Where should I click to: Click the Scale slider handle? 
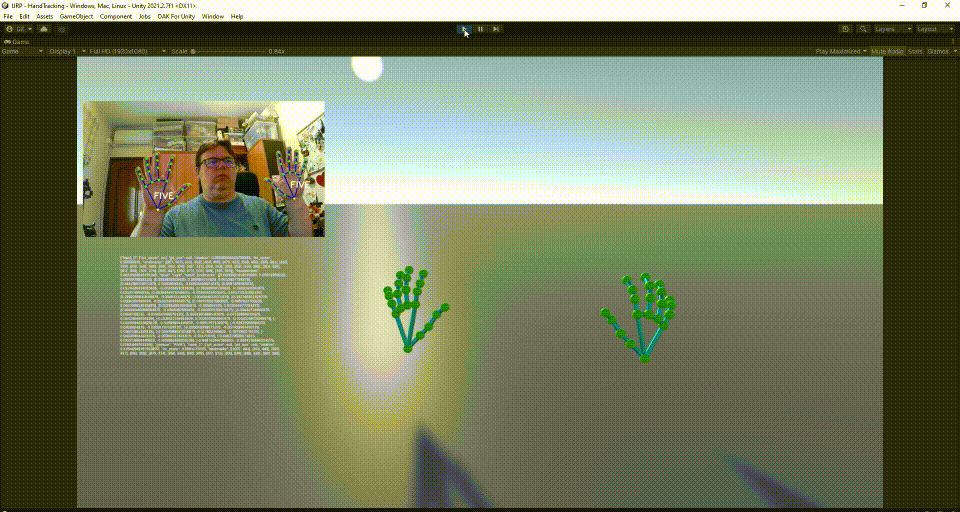pos(193,51)
